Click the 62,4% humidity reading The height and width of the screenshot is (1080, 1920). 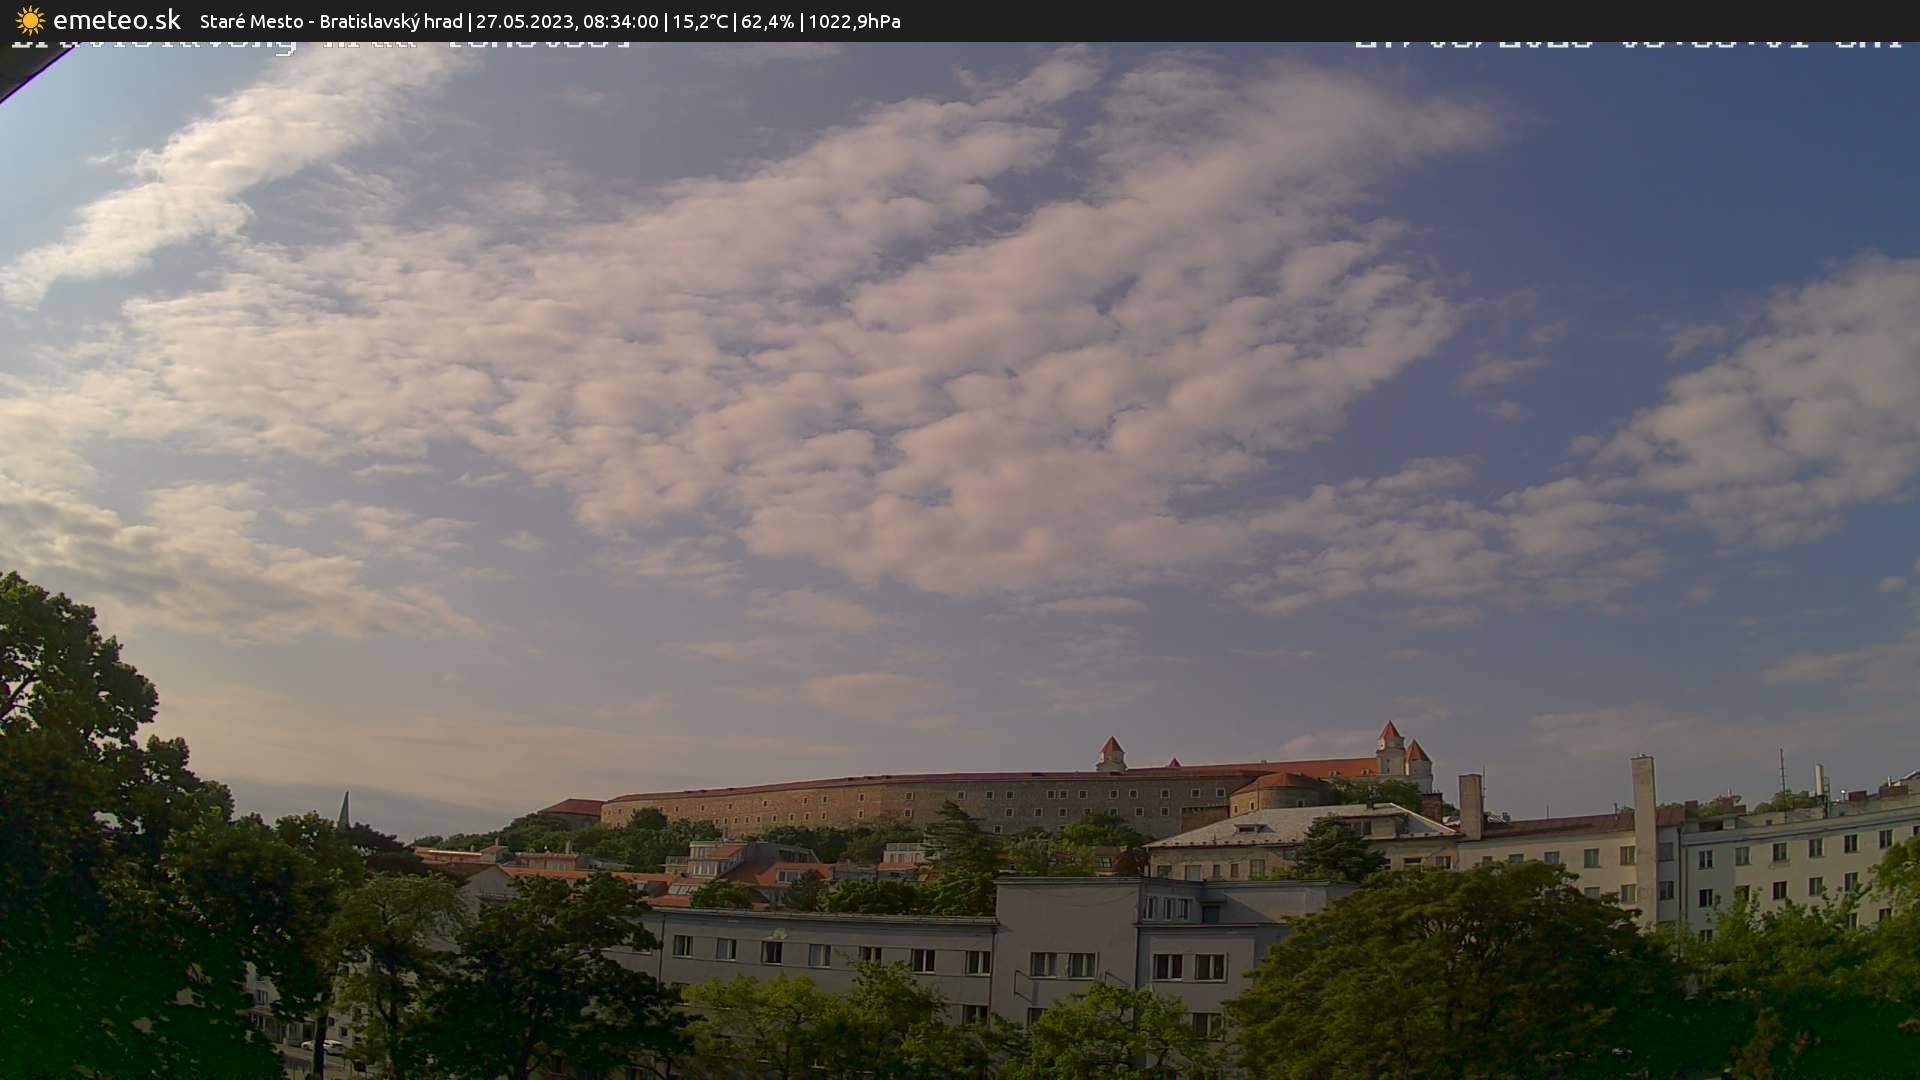767,21
